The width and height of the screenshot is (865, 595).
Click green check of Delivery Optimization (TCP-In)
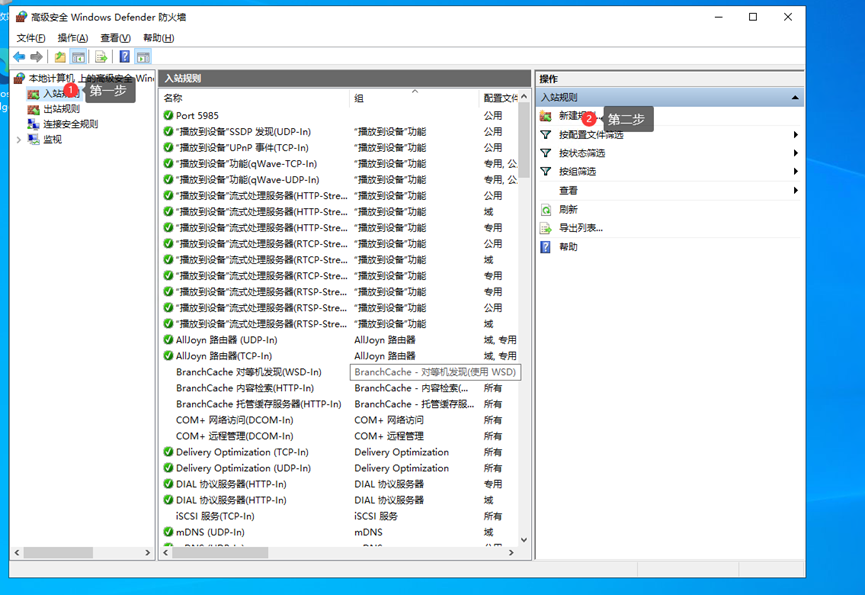[168, 452]
